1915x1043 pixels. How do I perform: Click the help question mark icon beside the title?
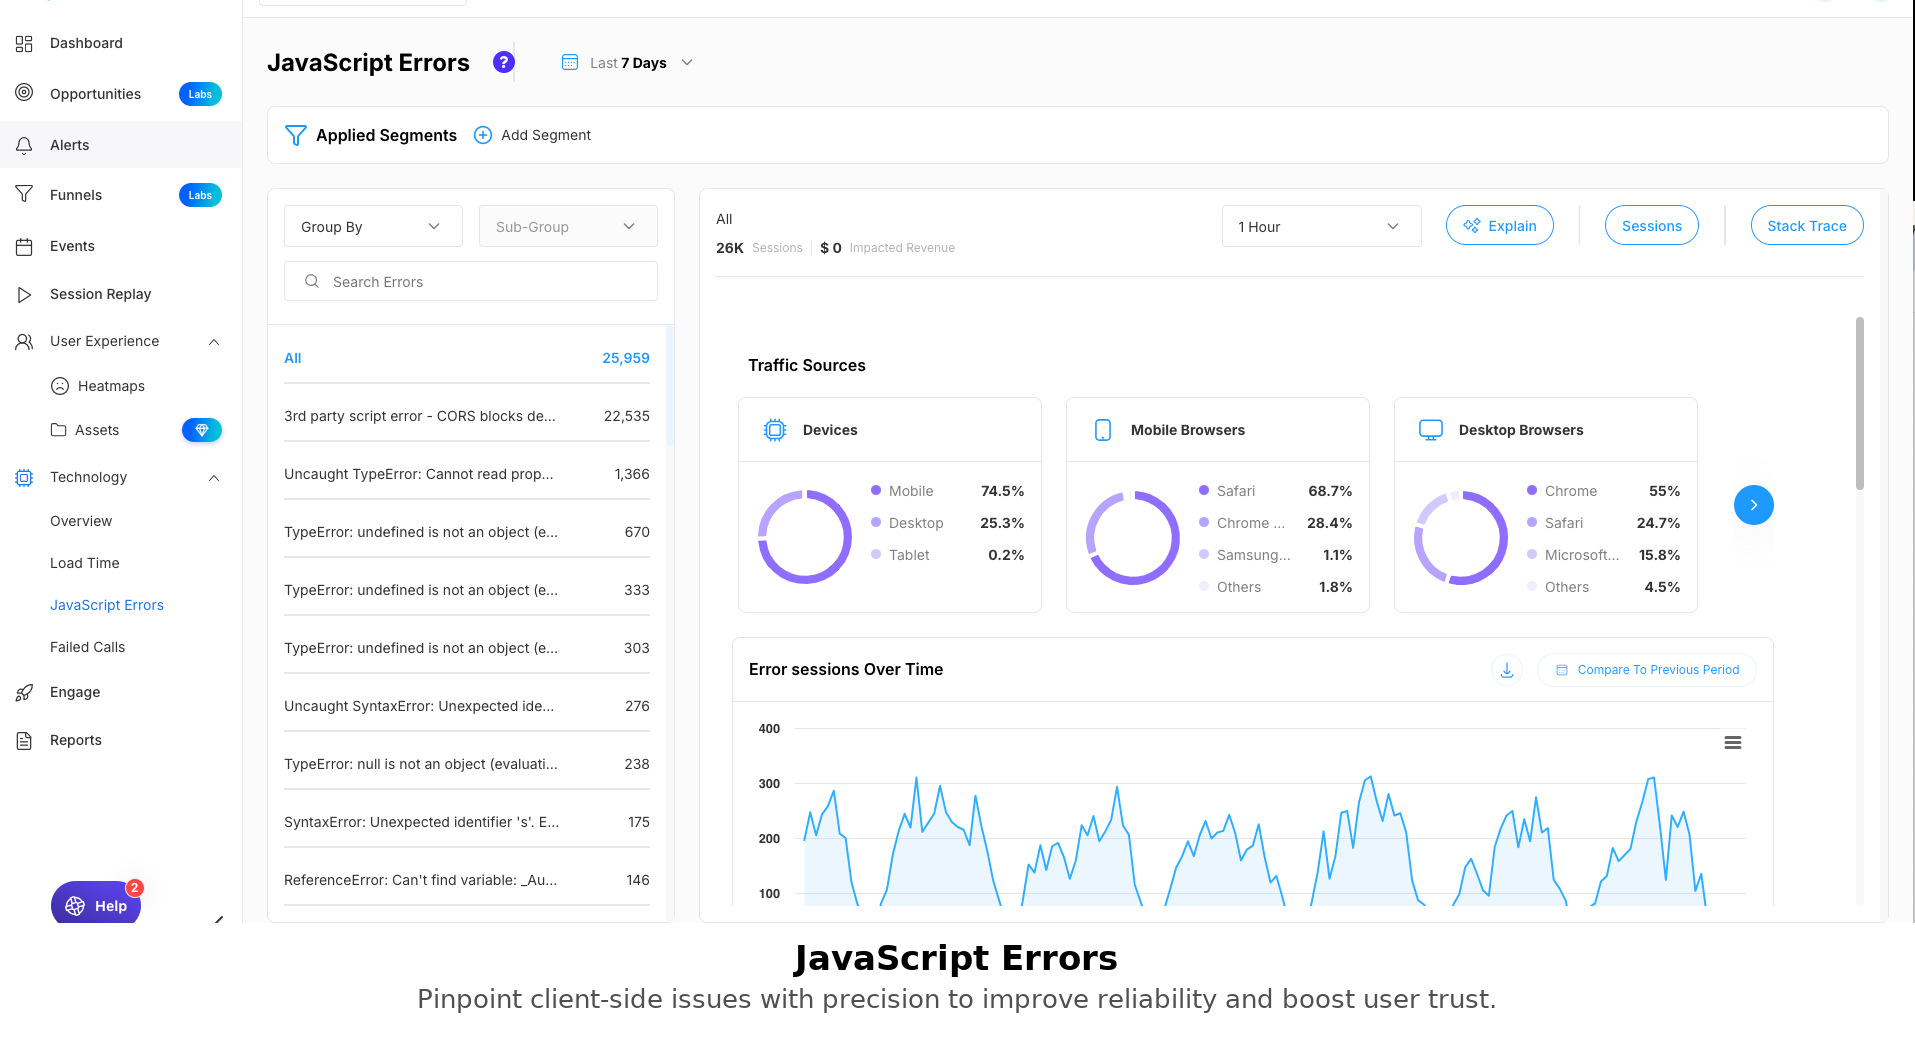[504, 62]
